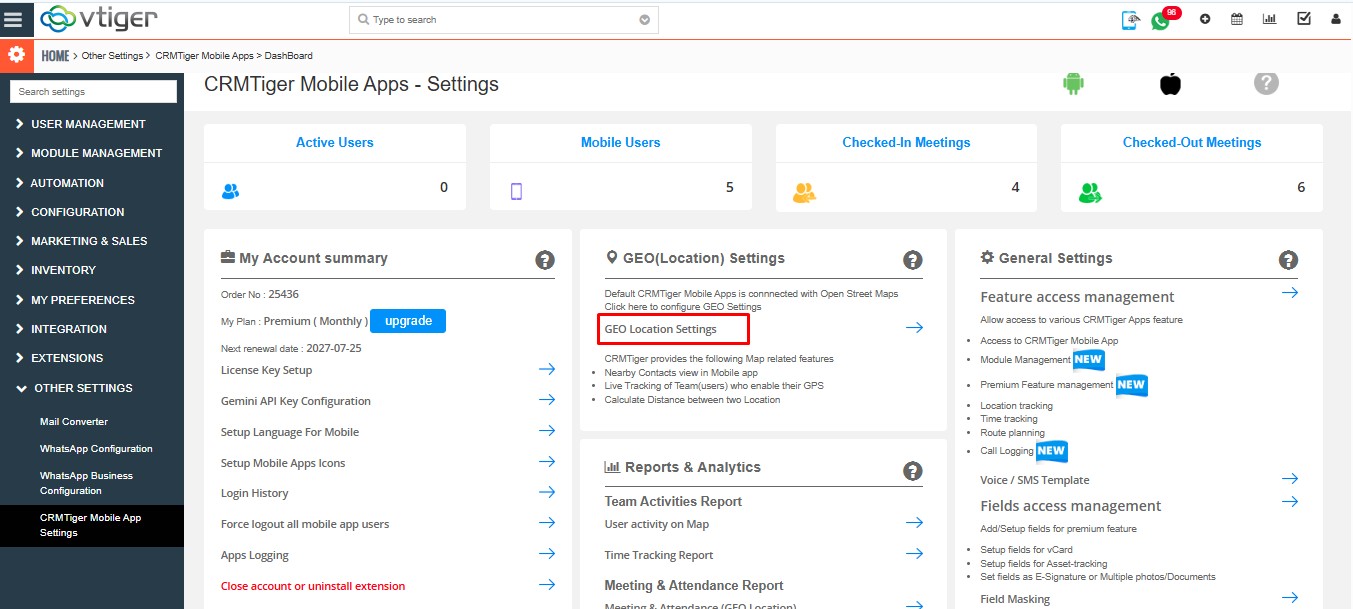Image resolution: width=1353 pixels, height=609 pixels.
Task: Click the Apple iOS app icon
Action: pyautogui.click(x=1170, y=84)
